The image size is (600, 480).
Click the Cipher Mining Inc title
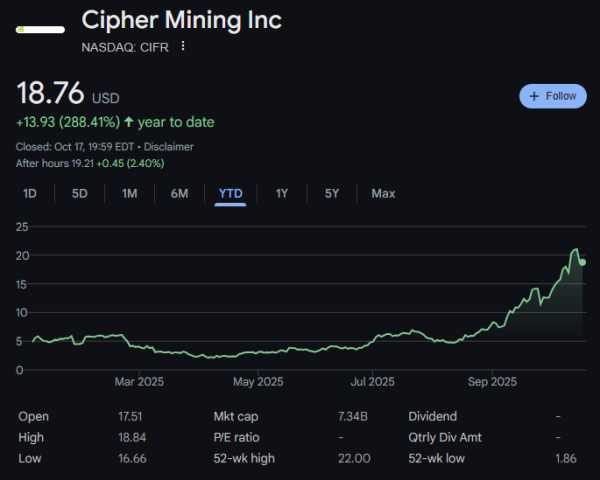(181, 20)
